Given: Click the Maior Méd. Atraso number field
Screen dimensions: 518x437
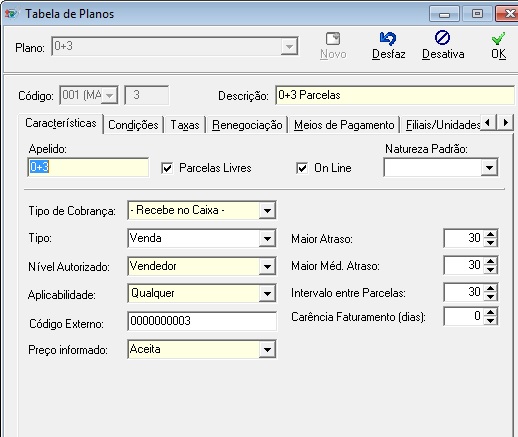Looking at the screenshot, I should coord(464,265).
